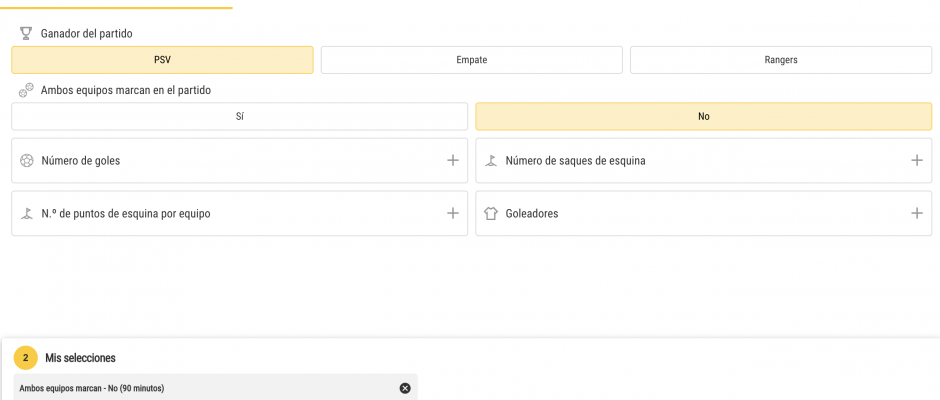This screenshot has width=940, height=400.
Task: Click the corner flag icon in puntos de esquina por equipo
Action: click(26, 213)
